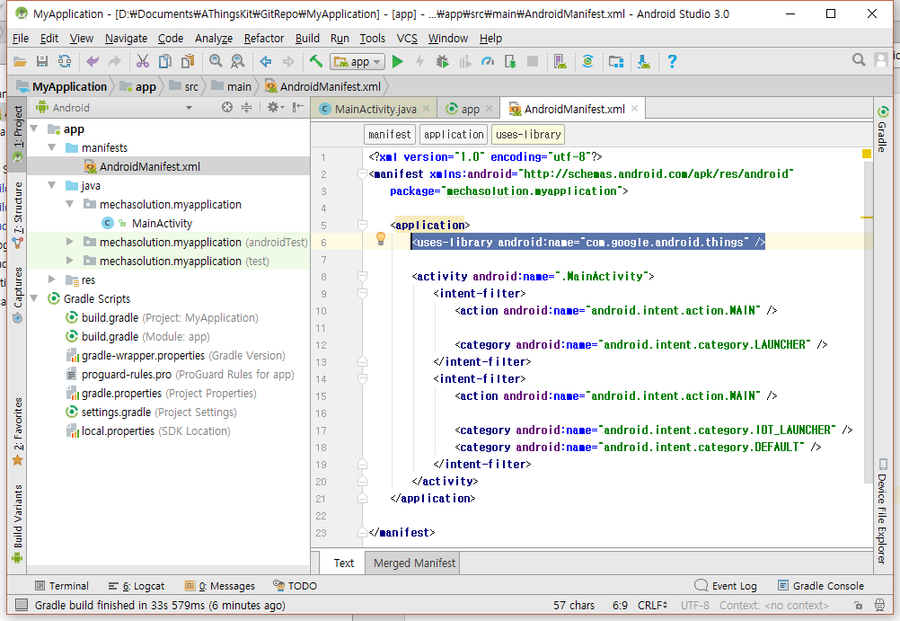The image size is (900, 621).
Task: Collapse the app module tree node
Action: 34,129
